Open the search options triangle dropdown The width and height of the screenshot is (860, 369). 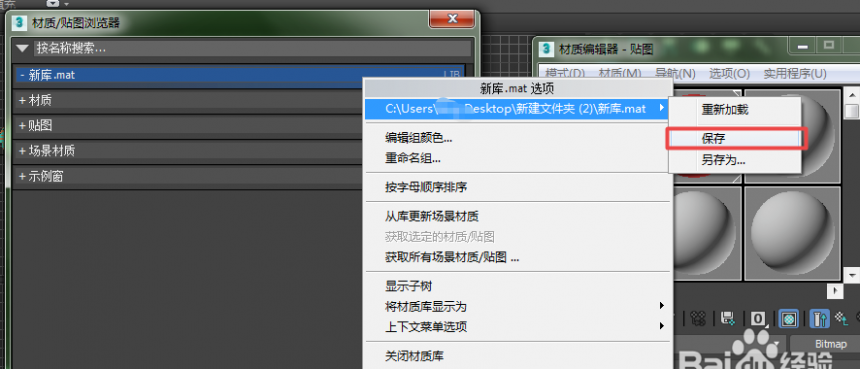22,48
